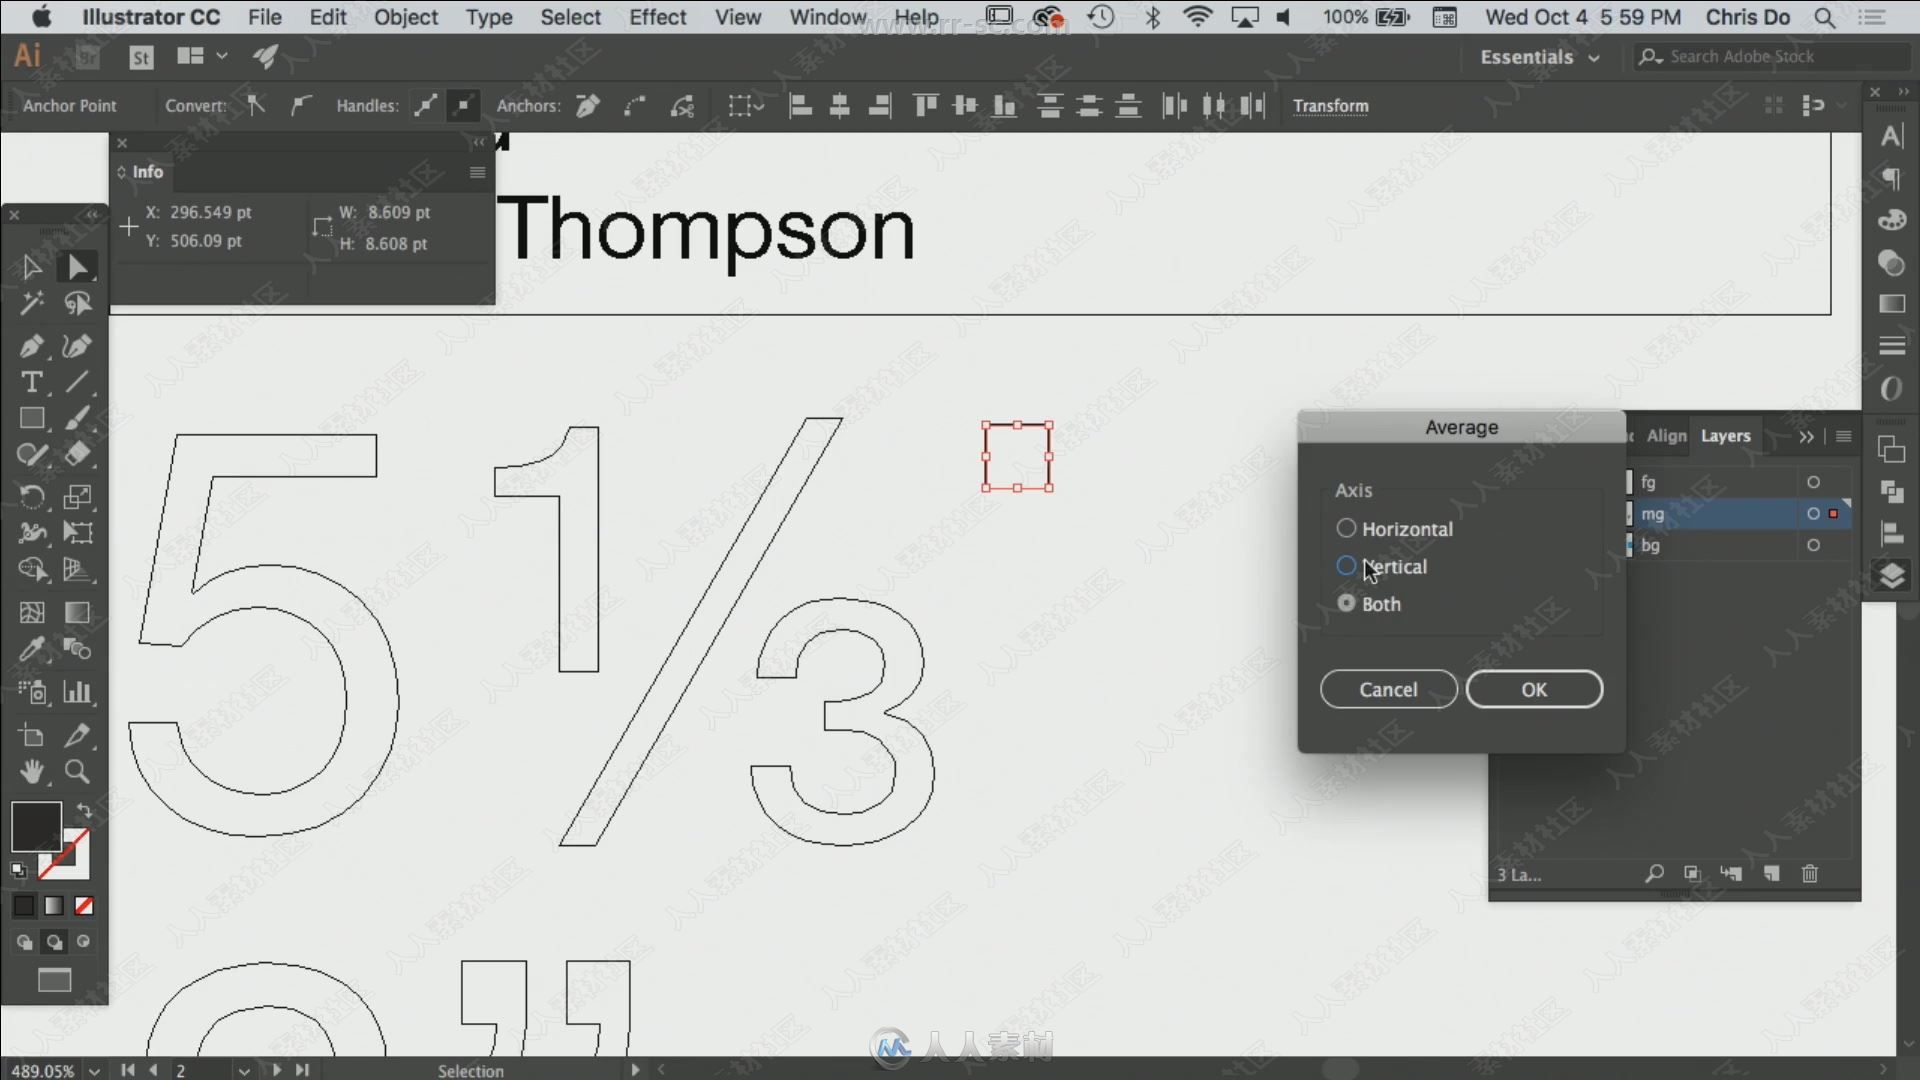Viewport: 1920px width, 1080px height.
Task: Open the Effect menu
Action: (657, 16)
